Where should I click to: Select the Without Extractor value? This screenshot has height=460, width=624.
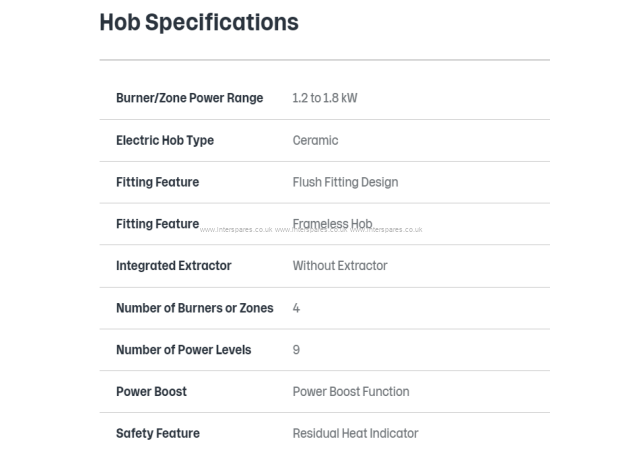coord(339,266)
